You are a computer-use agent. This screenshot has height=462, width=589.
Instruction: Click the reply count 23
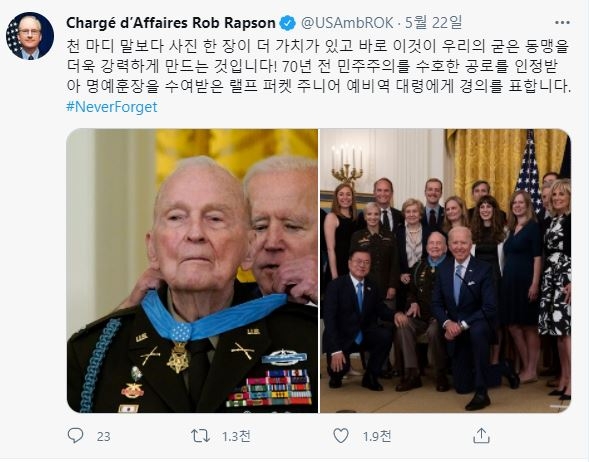click(103, 436)
